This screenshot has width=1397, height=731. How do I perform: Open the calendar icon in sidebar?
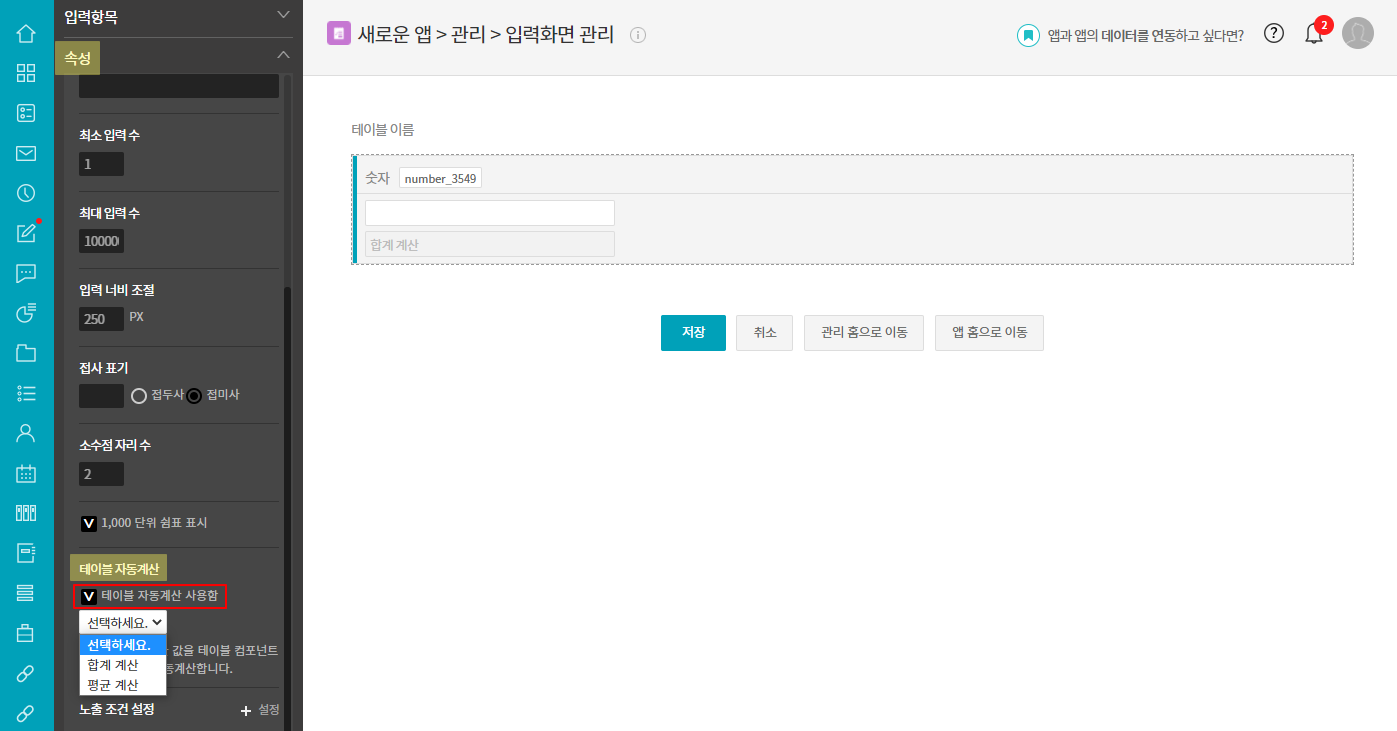(x=26, y=473)
